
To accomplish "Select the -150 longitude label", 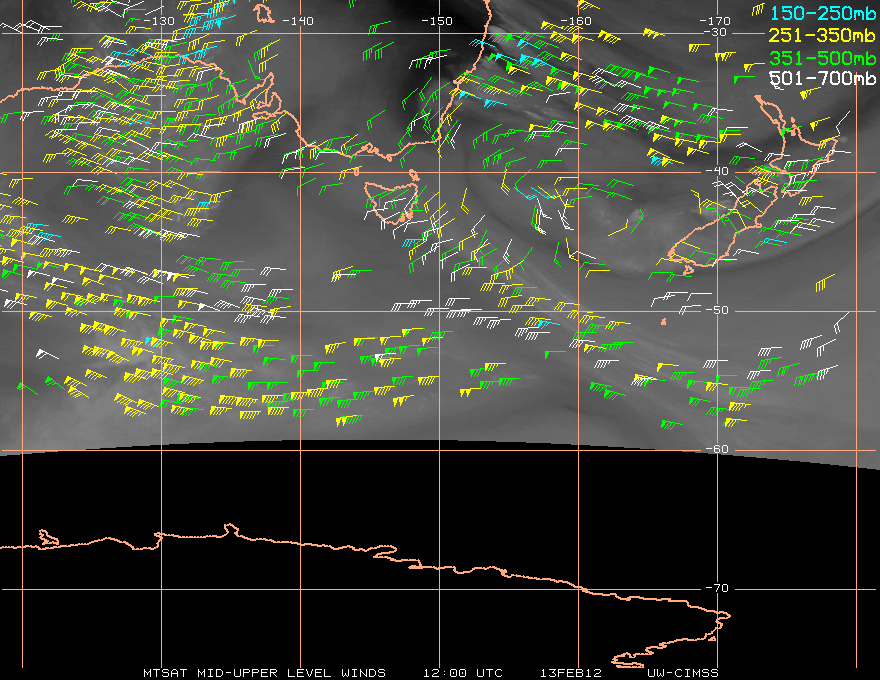I will tap(437, 21).
